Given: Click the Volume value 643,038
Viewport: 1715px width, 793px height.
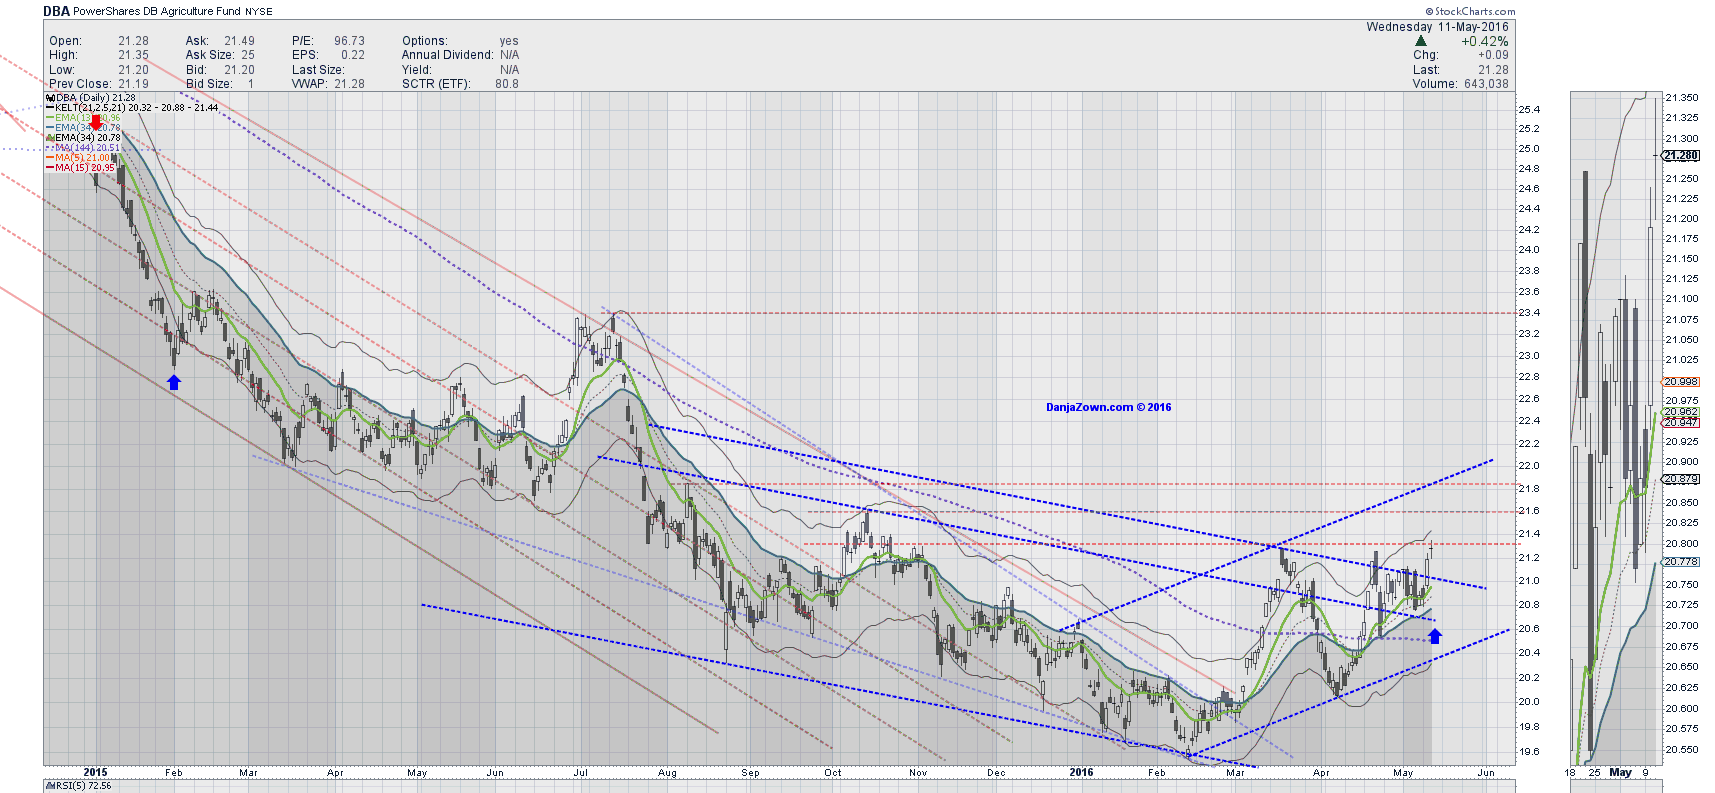Looking at the screenshot, I should 1485,84.
